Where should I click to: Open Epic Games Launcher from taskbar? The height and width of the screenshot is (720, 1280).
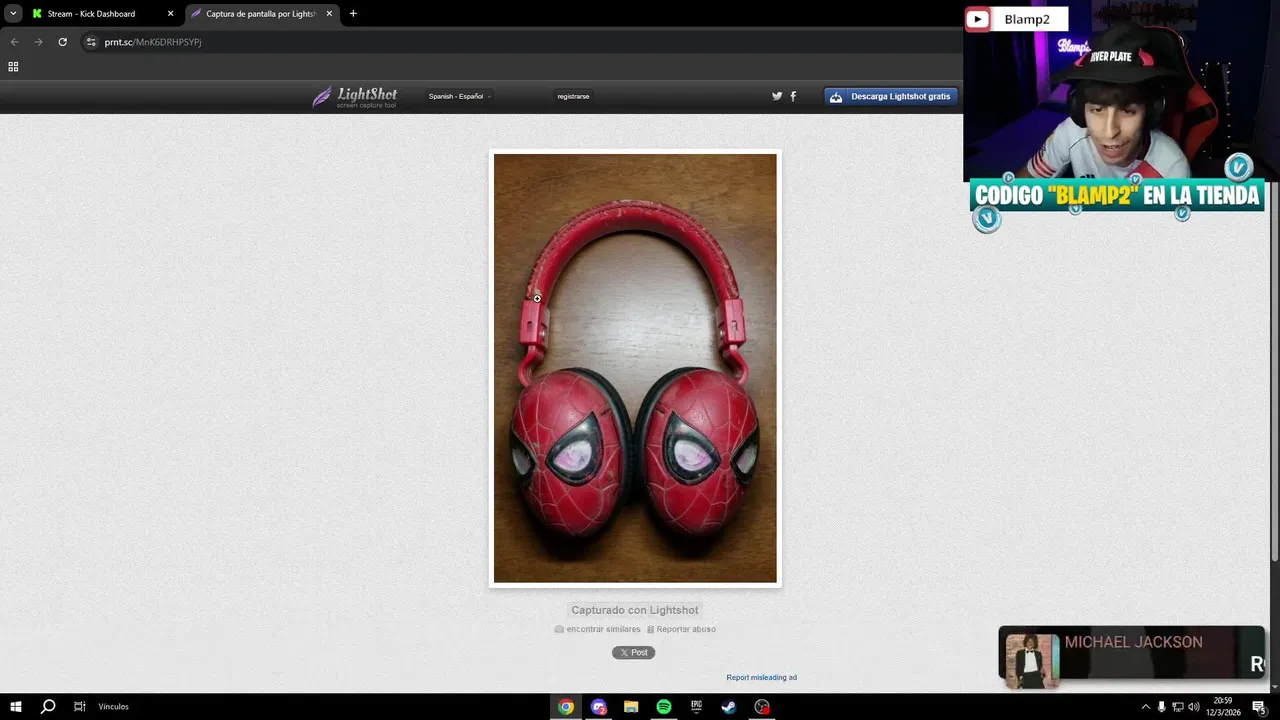696,707
